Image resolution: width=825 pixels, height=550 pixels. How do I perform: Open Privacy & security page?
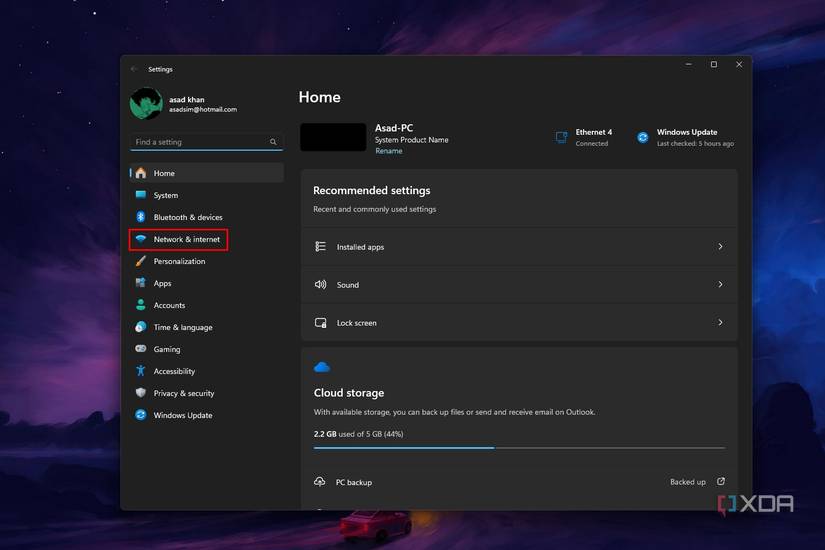coord(207,393)
